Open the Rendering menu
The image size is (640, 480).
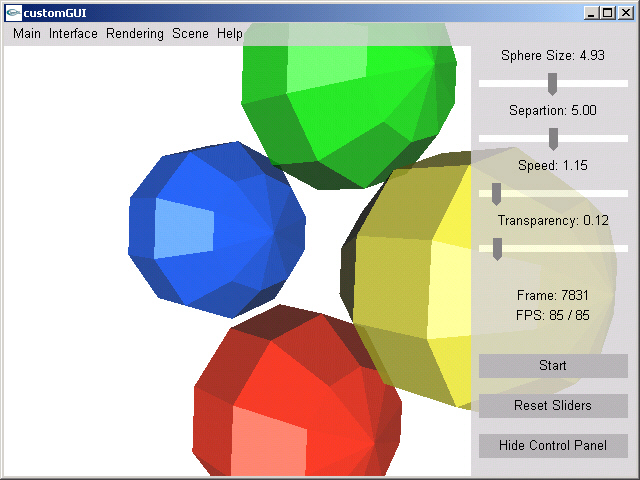[135, 33]
